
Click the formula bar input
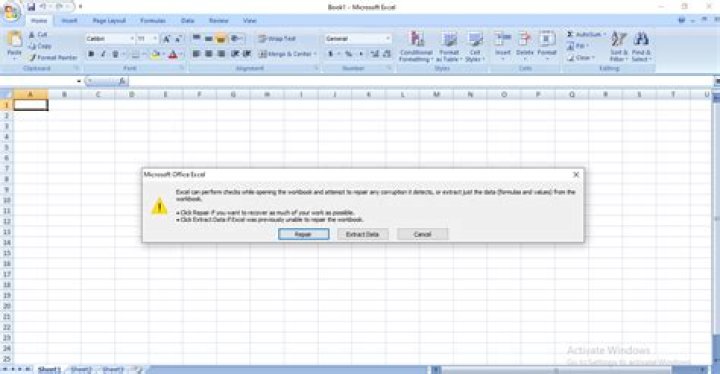(420, 81)
